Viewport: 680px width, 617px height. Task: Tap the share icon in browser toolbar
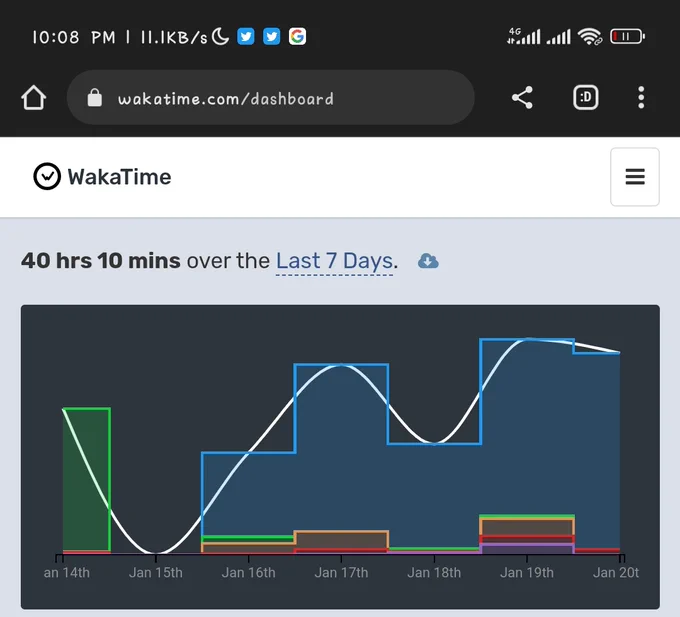[x=522, y=98]
